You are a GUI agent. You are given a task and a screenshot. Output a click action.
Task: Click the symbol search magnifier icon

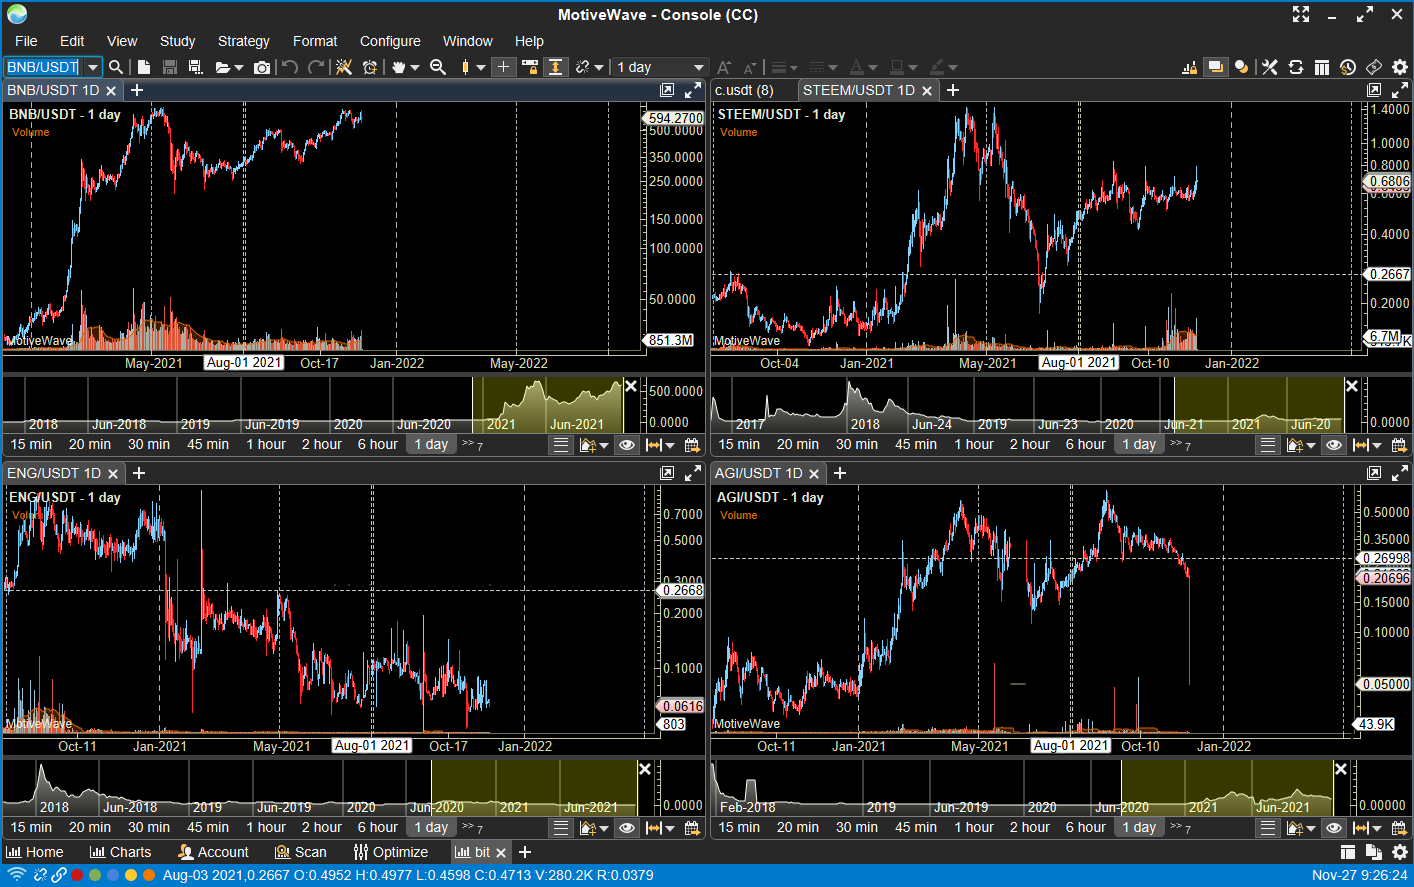point(116,67)
